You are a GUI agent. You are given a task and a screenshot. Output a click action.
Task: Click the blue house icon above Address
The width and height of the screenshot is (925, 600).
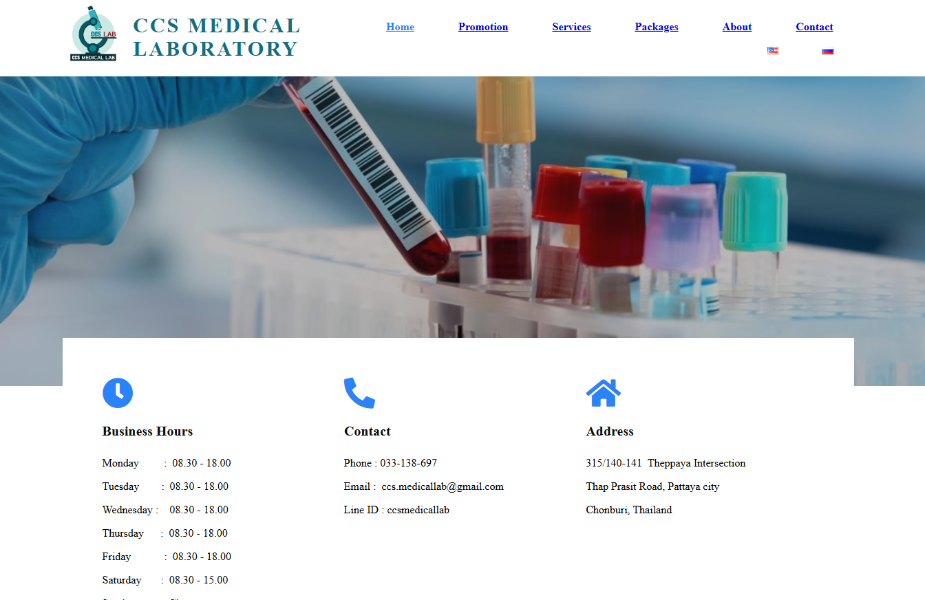click(x=603, y=393)
